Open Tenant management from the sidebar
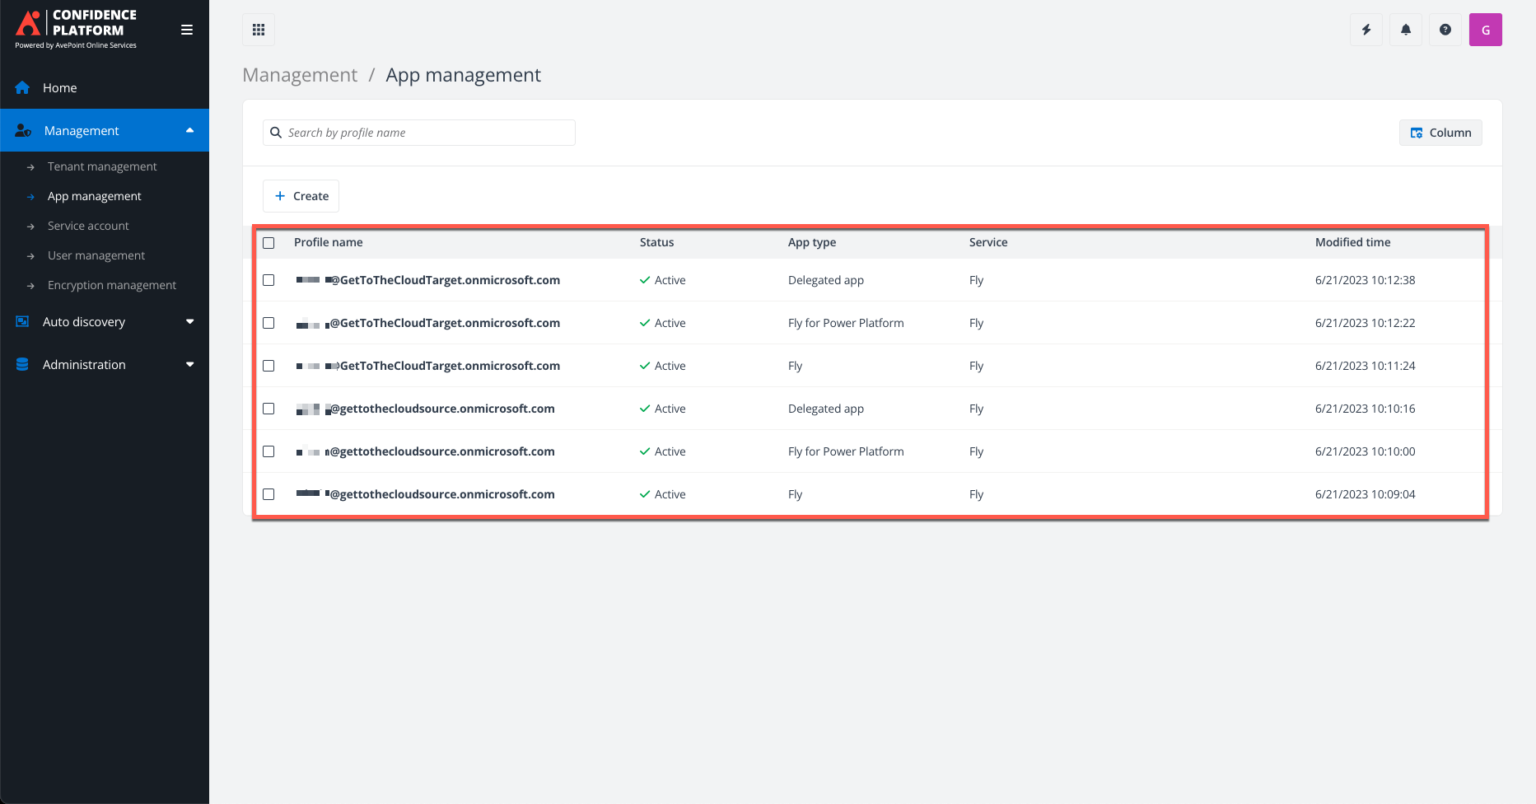This screenshot has width=1536, height=804. (x=101, y=166)
